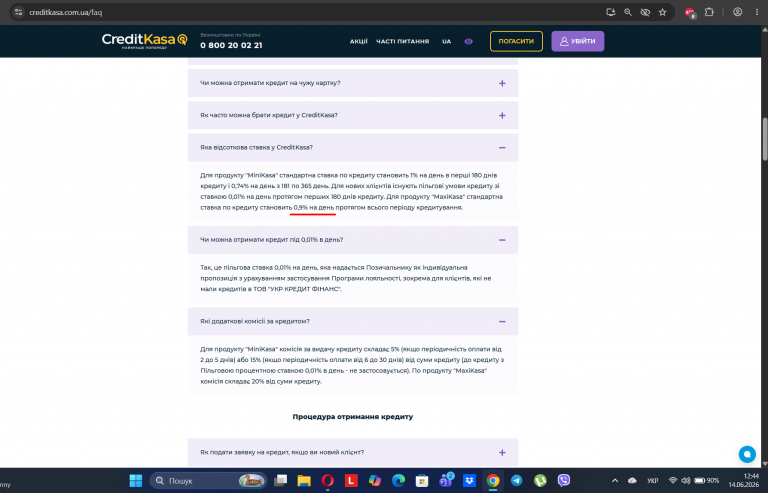
Task: Collapse 'Яка відсоткова ставка у CreditKasa?' section
Action: click(x=353, y=147)
